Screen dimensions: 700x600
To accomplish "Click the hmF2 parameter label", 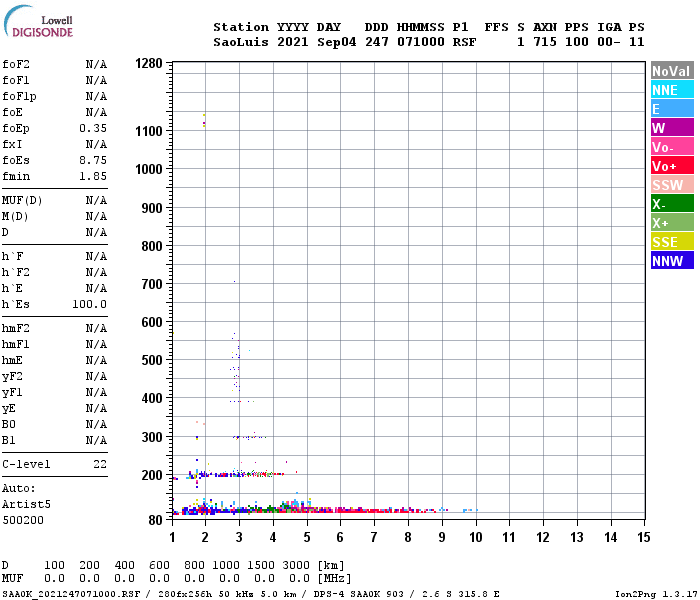I will tap(16, 329).
